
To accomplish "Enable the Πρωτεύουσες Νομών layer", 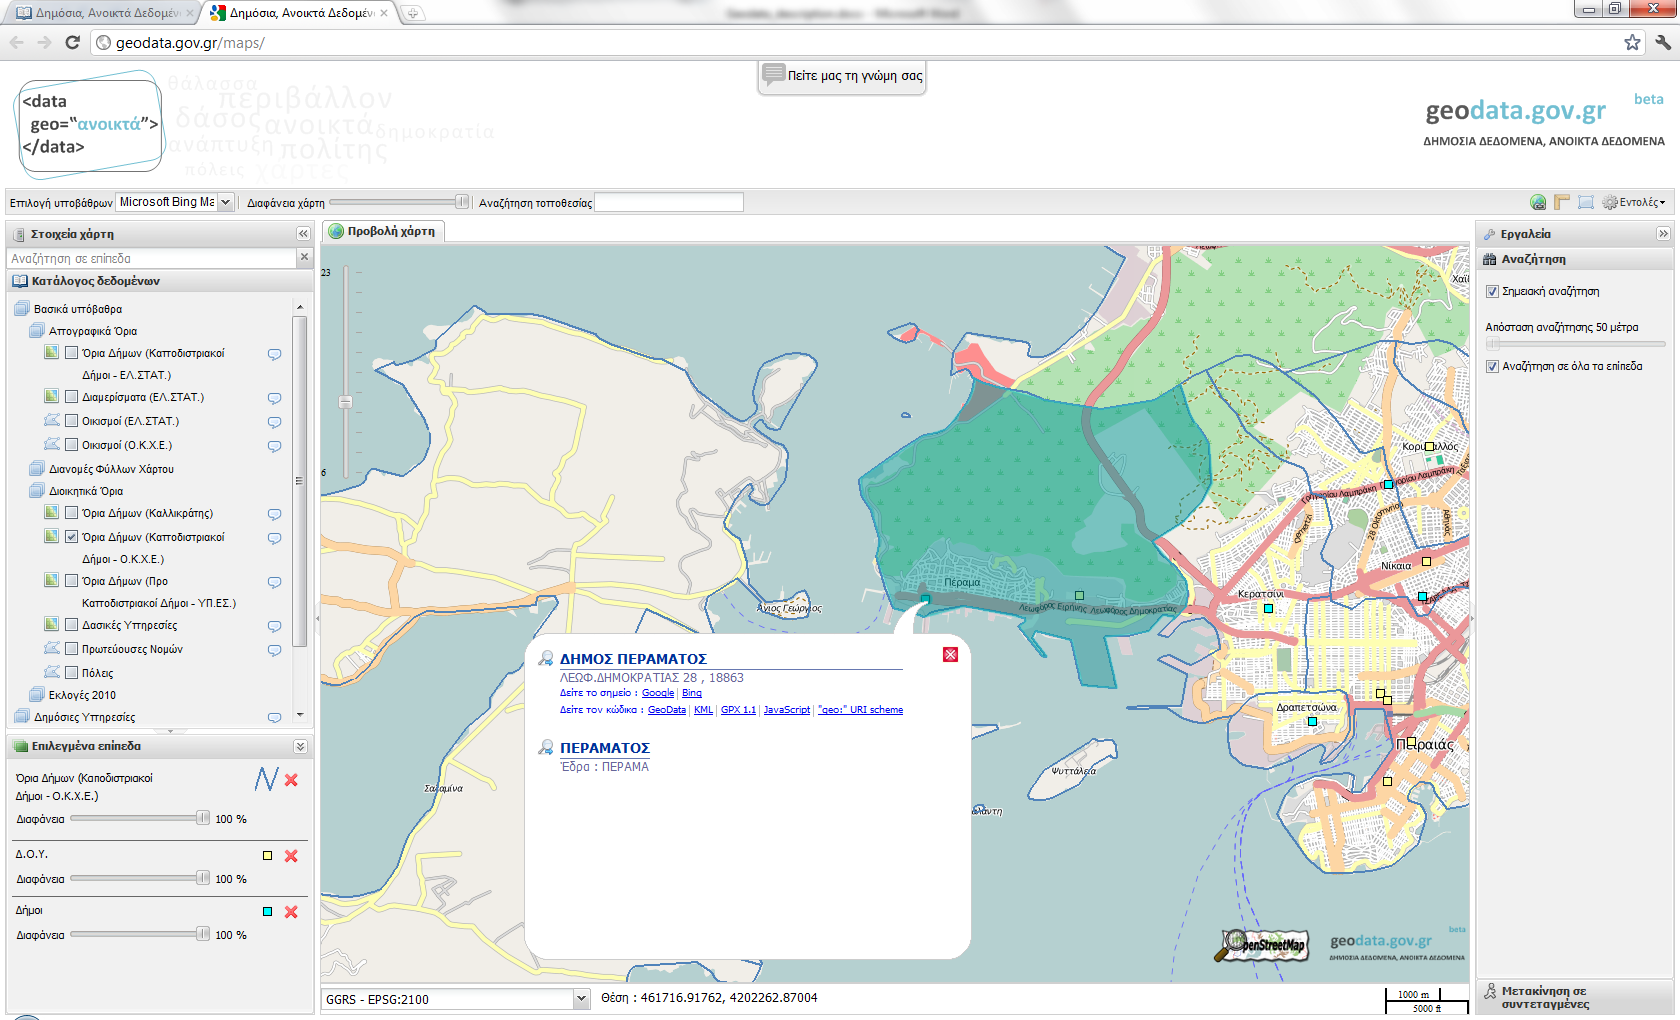I will coord(72,649).
